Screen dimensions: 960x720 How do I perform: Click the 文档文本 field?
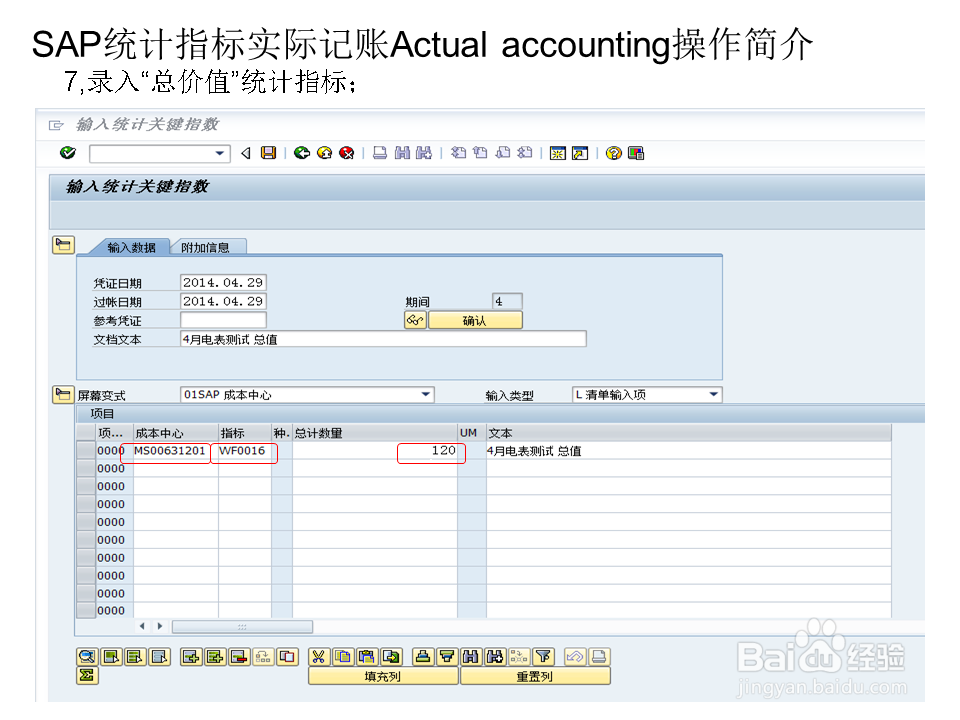383,339
